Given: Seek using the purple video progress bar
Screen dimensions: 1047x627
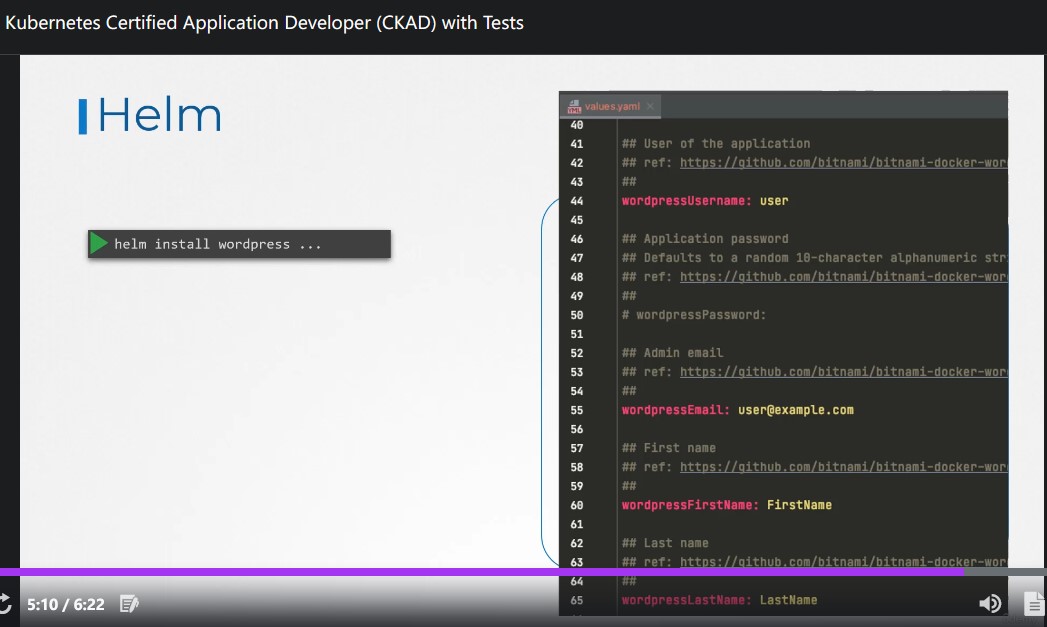Looking at the screenshot, I should [524, 572].
